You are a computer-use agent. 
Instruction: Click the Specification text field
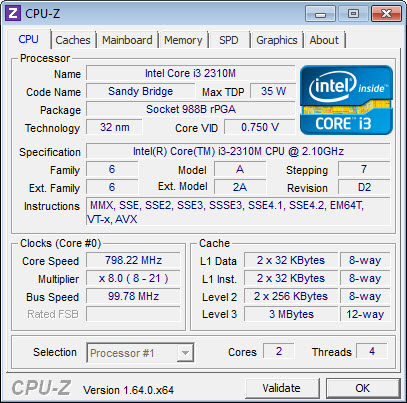(238, 151)
